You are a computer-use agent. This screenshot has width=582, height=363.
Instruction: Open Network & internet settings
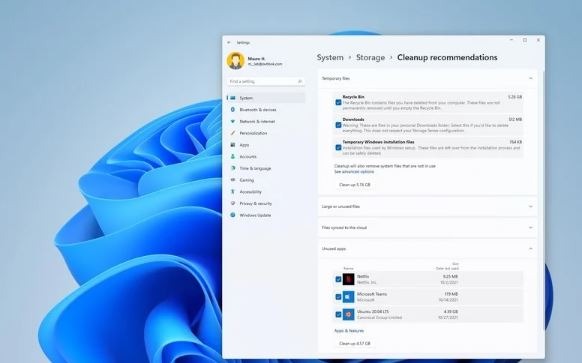266,121
